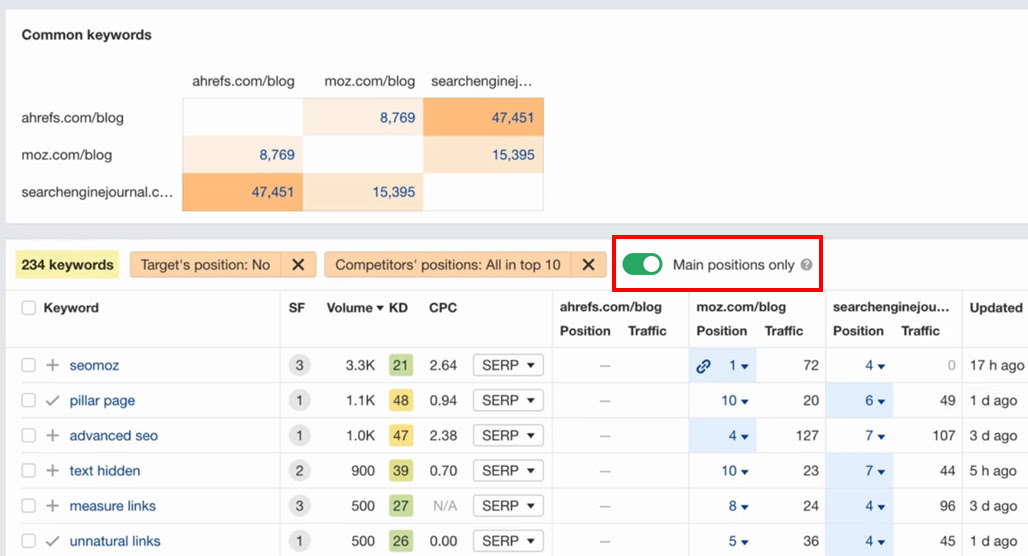Click KD badge 39 for text hidden
This screenshot has width=1028, height=556.
click(401, 471)
